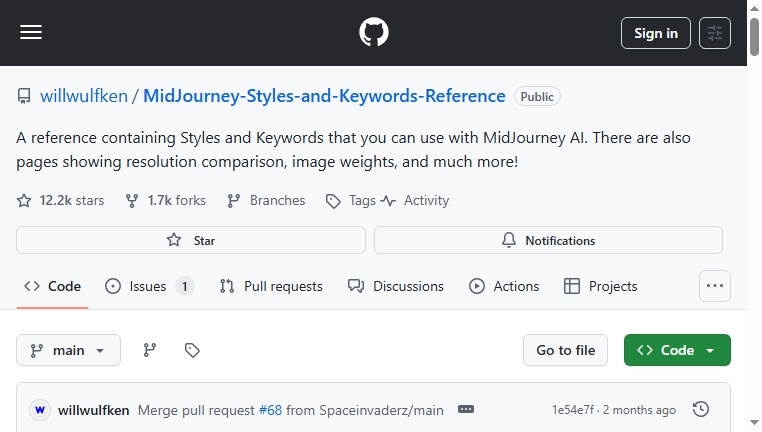Open the Tags link in repository stats

[351, 200]
